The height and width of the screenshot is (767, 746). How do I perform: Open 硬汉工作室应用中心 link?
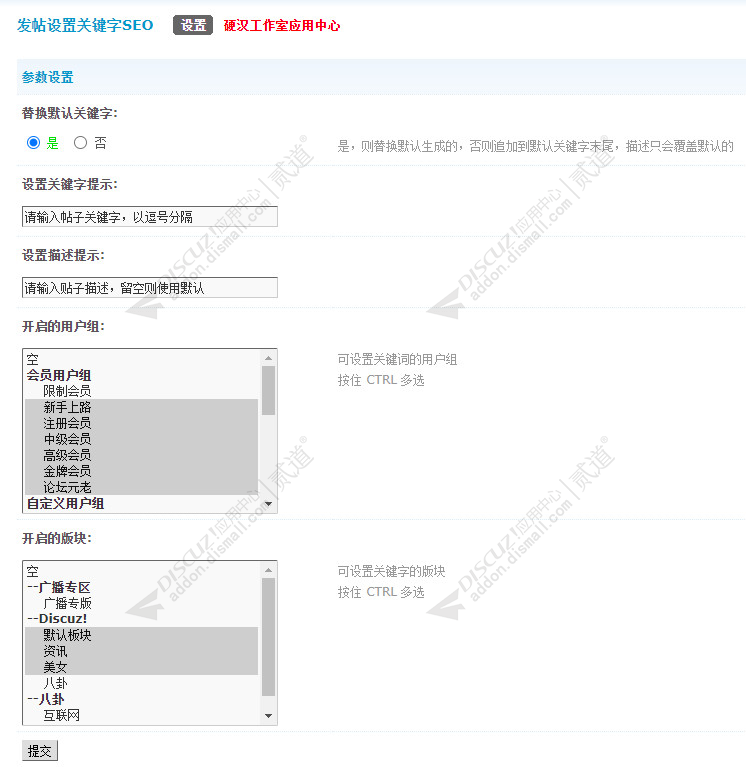coord(282,25)
